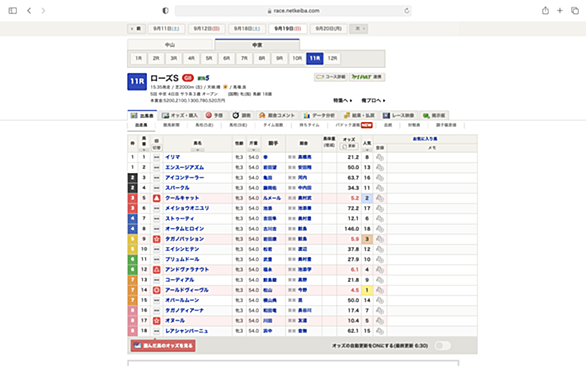Focus the race.netkeiba.com address bar

tap(293, 11)
